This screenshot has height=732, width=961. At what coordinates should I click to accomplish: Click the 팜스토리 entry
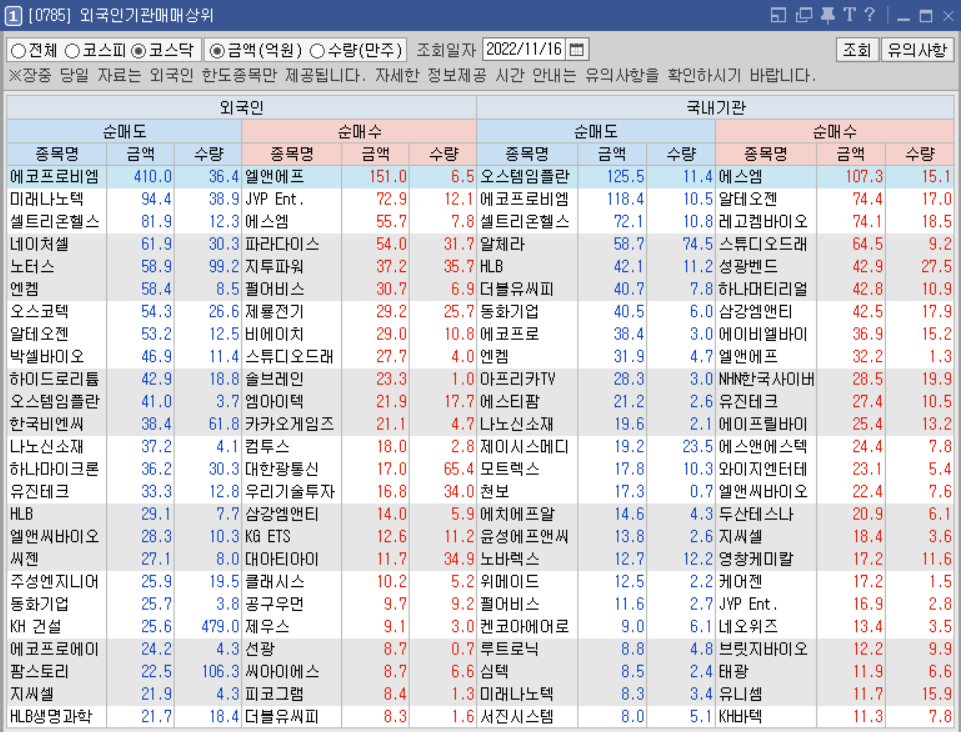(39, 671)
